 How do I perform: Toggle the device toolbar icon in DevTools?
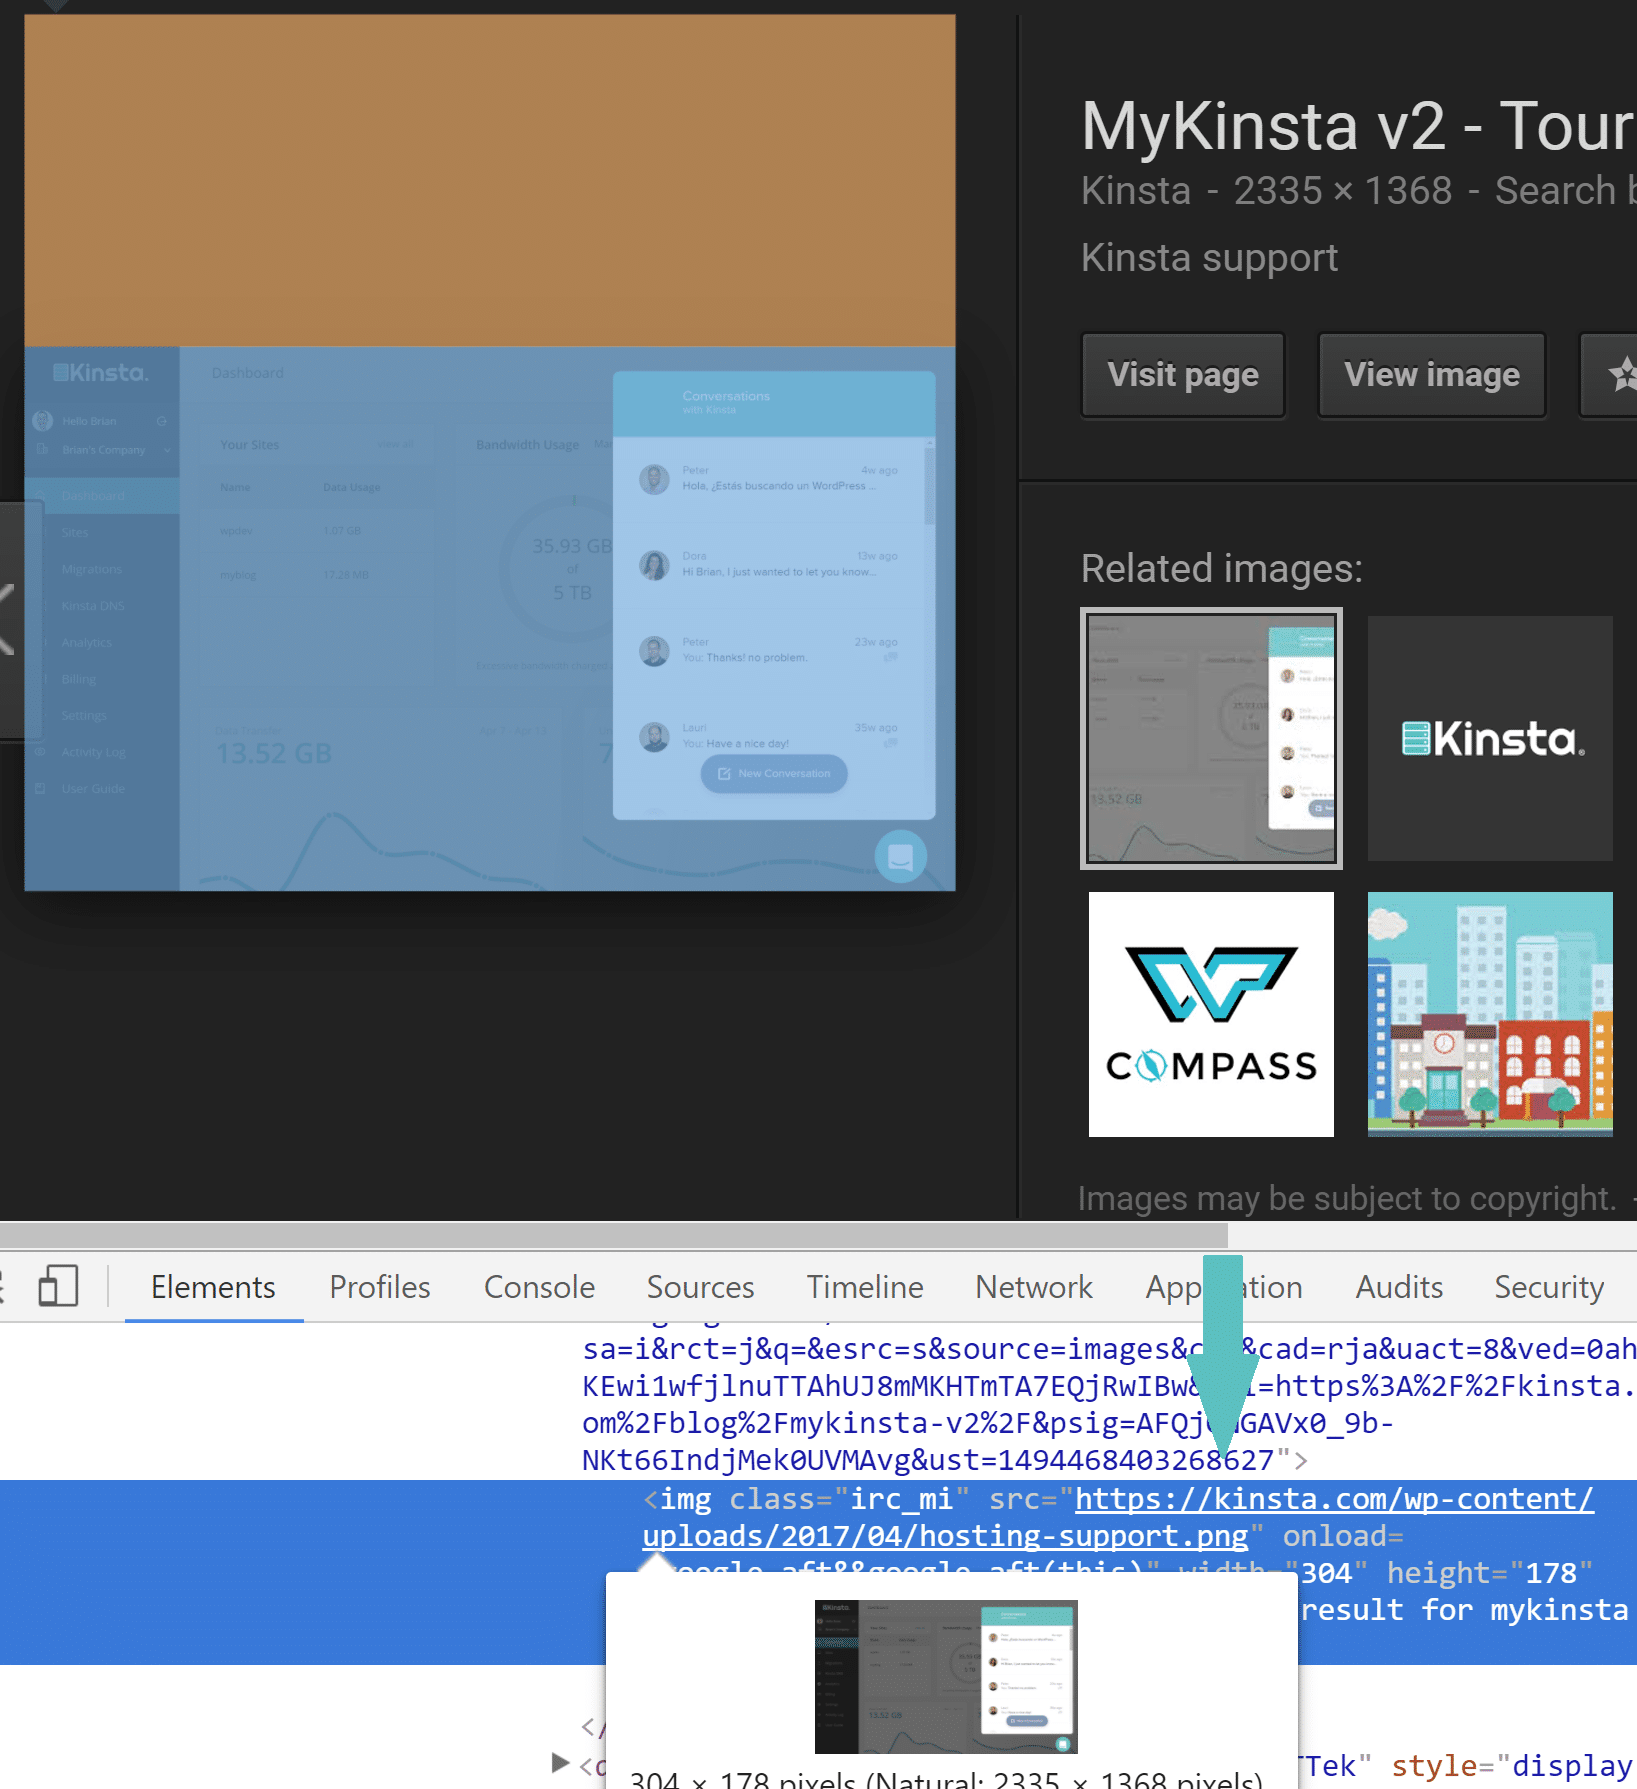tap(58, 1286)
